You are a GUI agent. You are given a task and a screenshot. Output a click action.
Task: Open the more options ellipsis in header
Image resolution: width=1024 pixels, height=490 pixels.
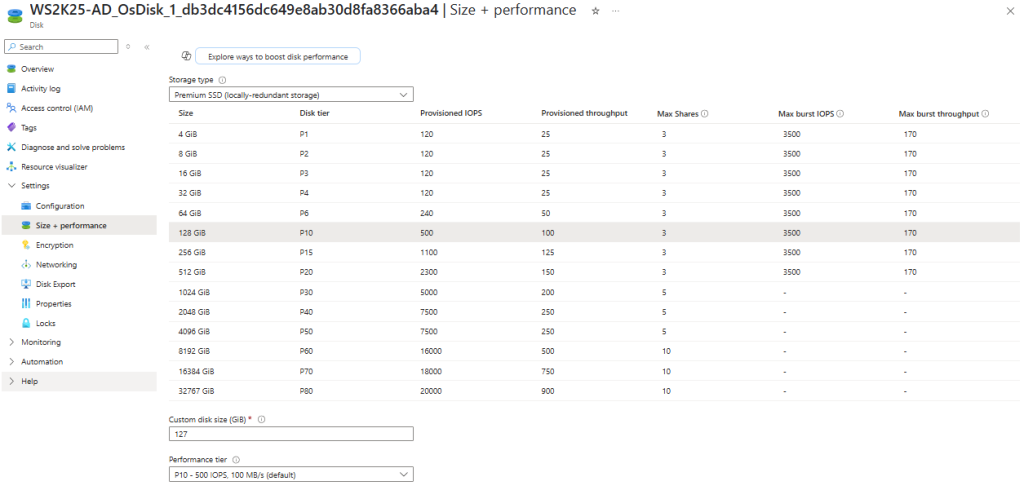[x=614, y=10]
